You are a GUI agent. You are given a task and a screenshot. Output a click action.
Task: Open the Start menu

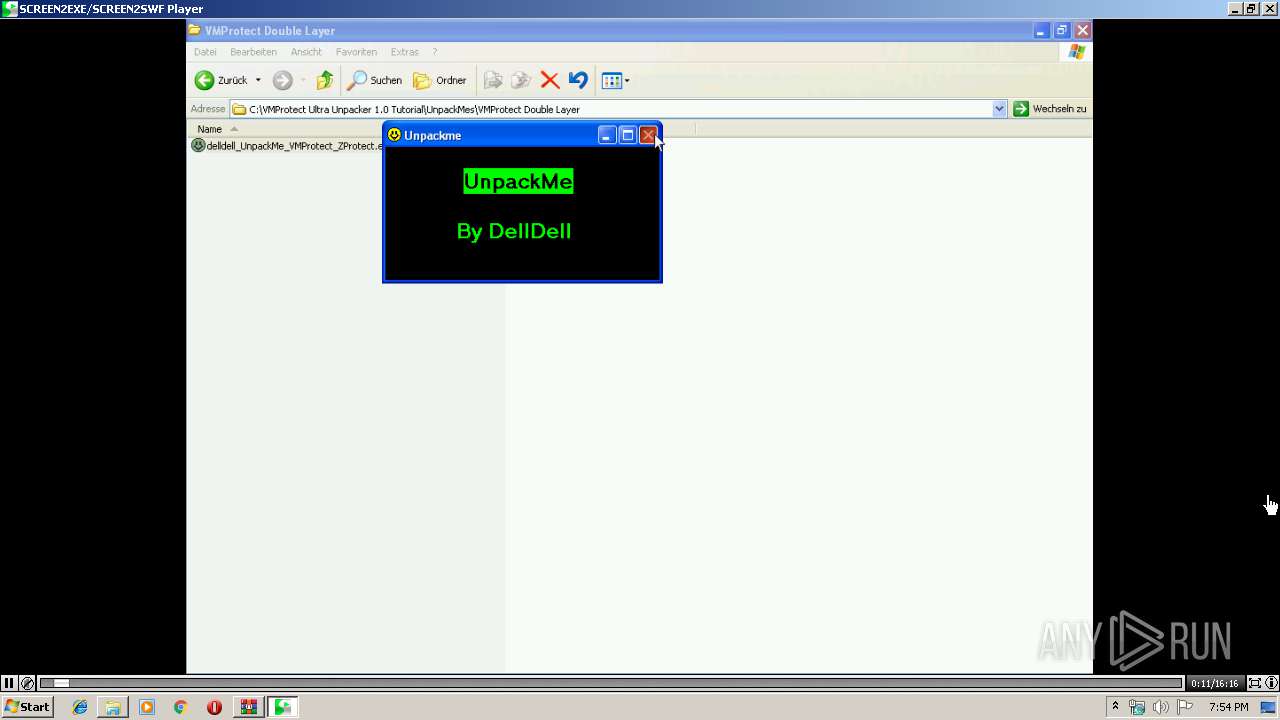pyautogui.click(x=27, y=706)
